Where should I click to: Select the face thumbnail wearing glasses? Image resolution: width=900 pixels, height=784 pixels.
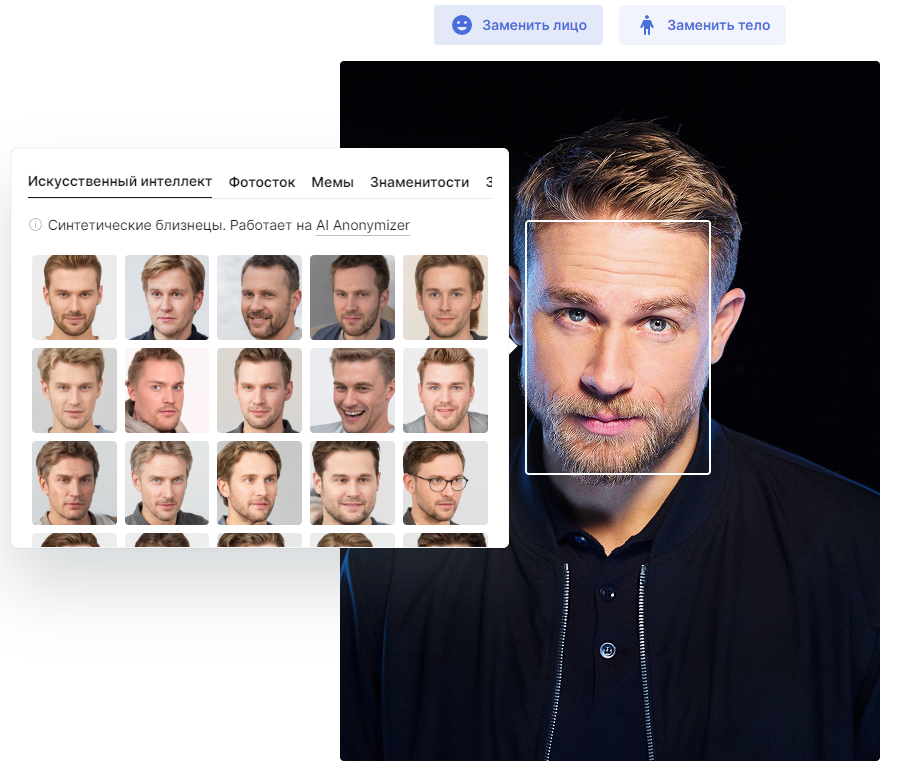[445, 483]
